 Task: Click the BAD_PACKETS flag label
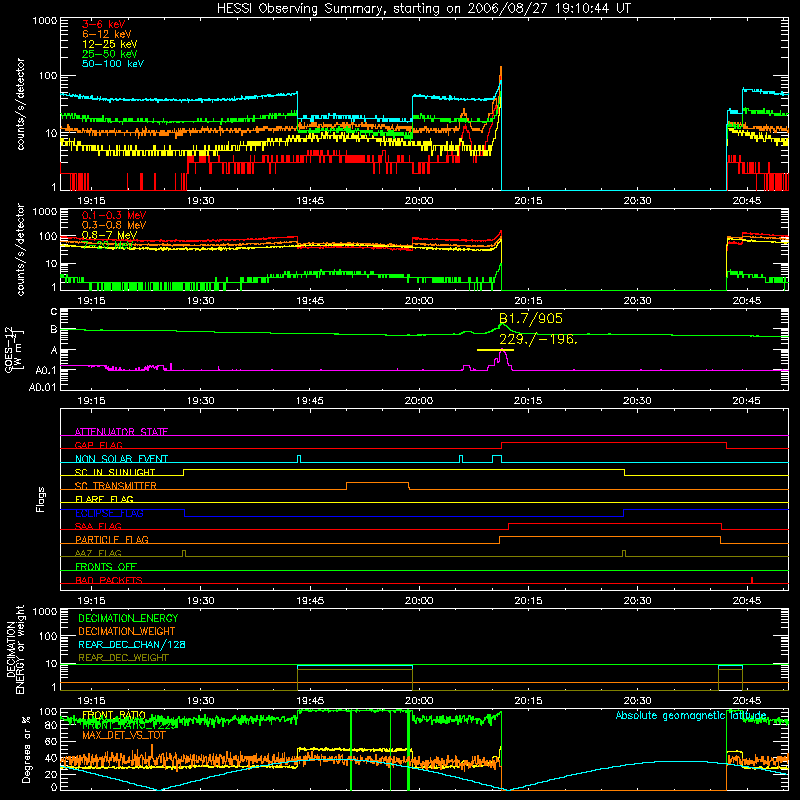tap(109, 580)
